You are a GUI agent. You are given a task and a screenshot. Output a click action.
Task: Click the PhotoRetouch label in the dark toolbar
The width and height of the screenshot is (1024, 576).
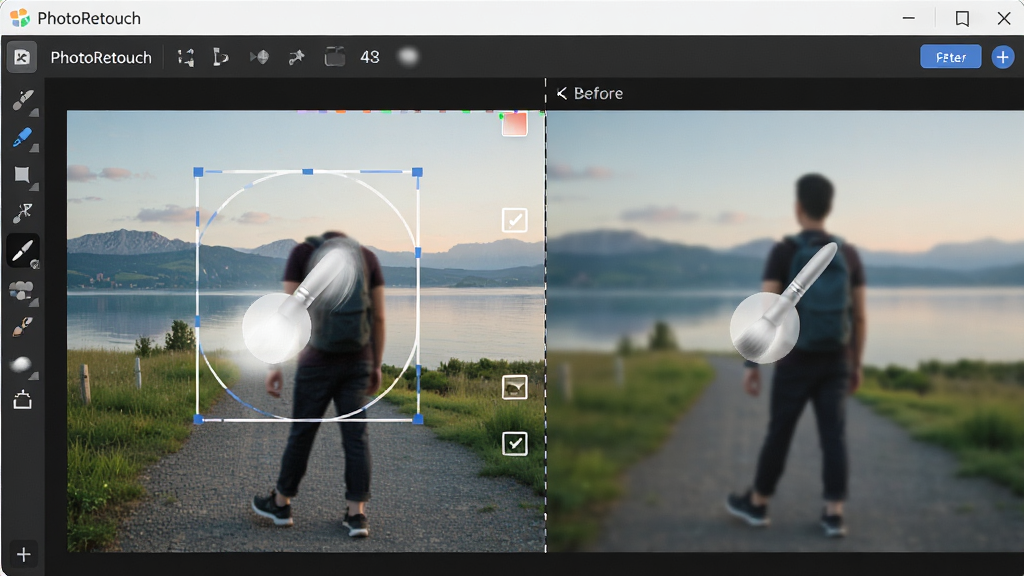point(101,57)
